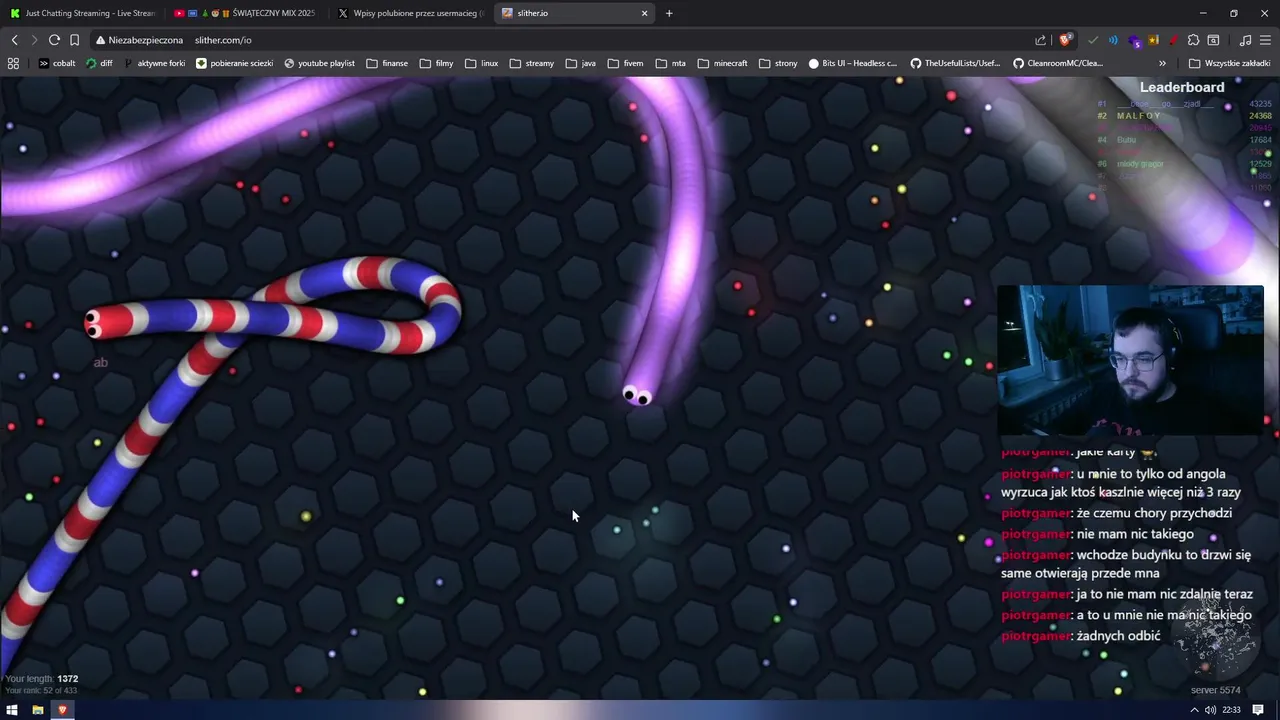The image size is (1280, 720).
Task: Open TheUsefulLists GitHub bookmark
Action: click(955, 63)
